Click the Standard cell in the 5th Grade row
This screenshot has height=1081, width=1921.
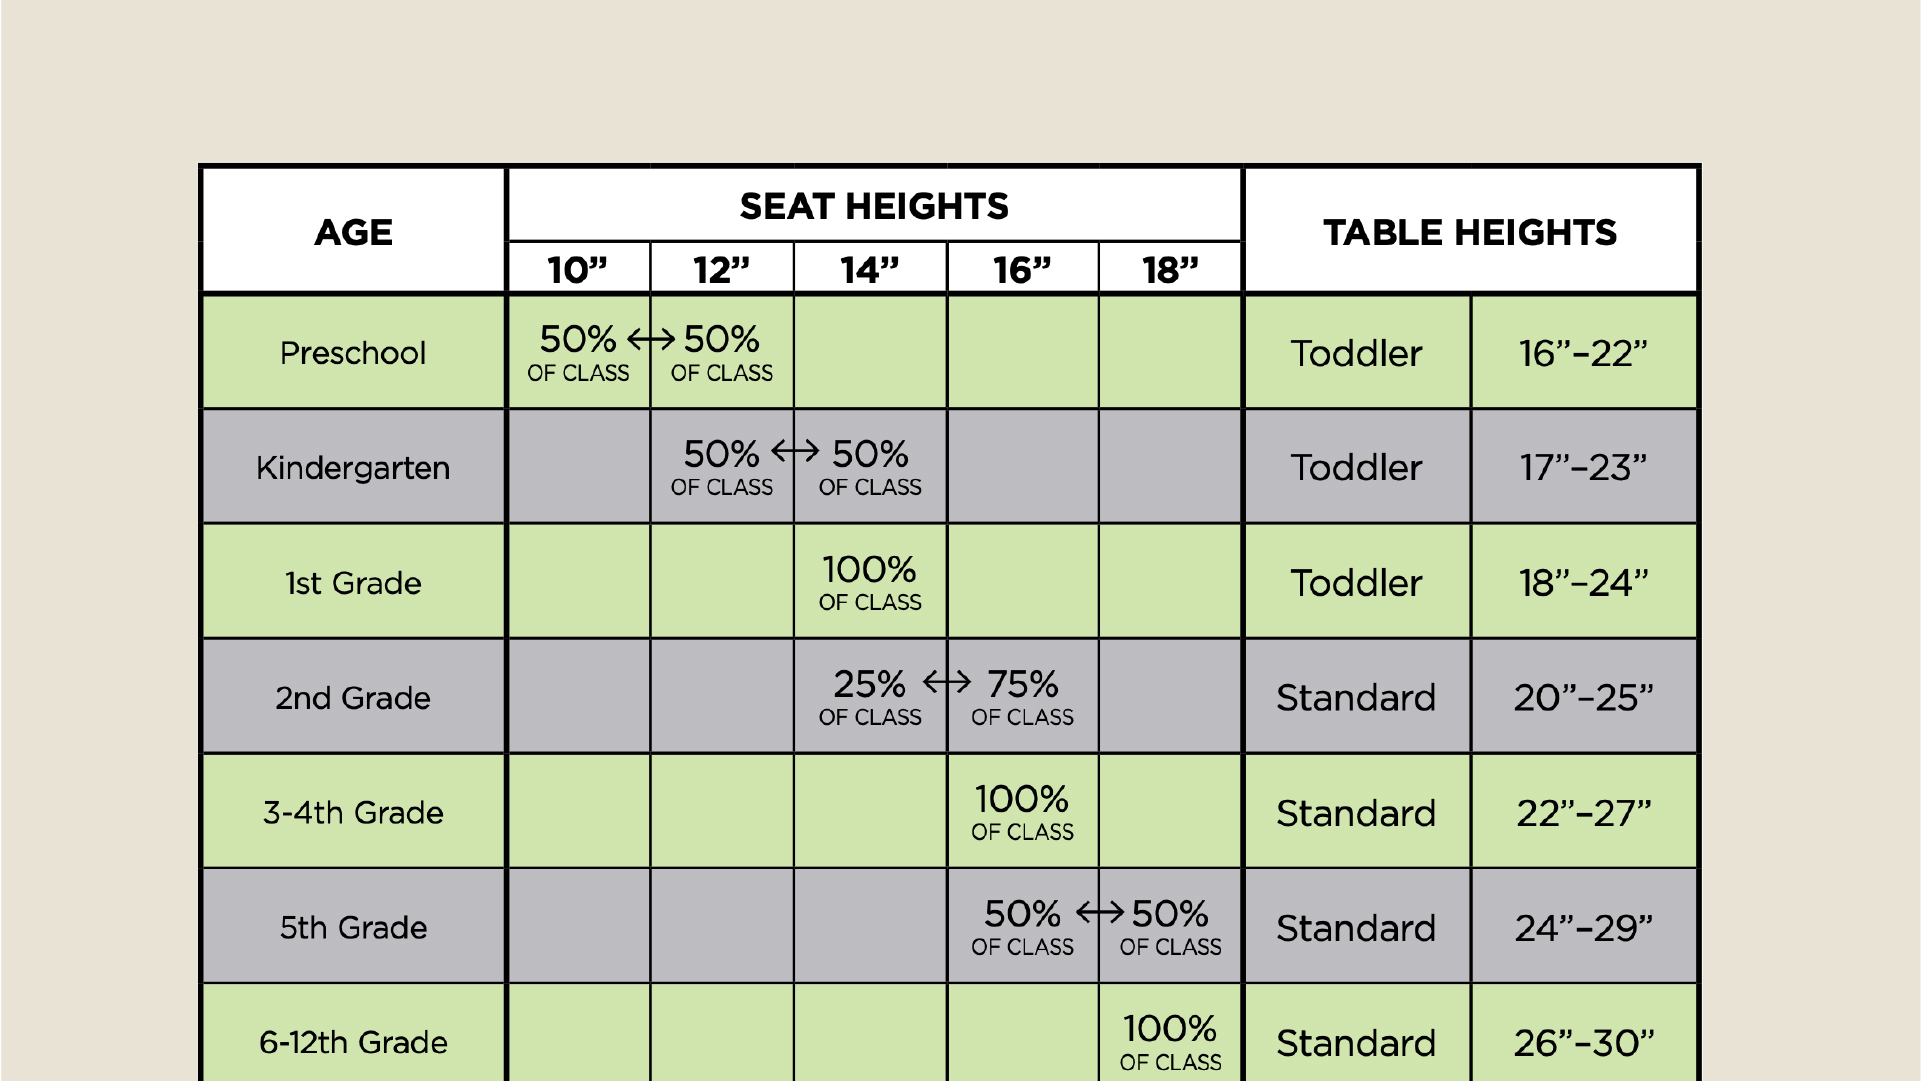1356,928
